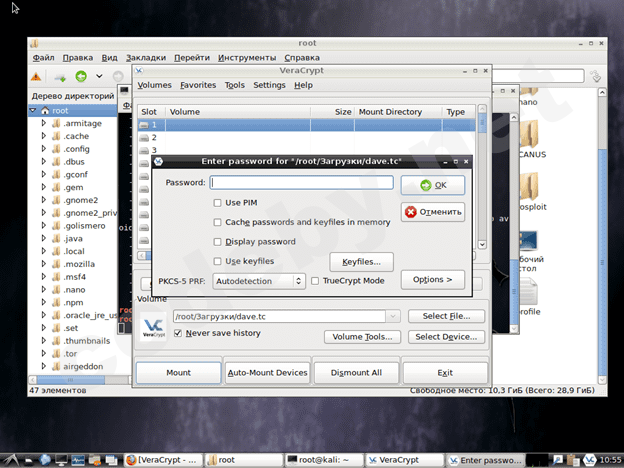The width and height of the screenshot is (624, 468).
Task: Open Volume Tools... in VeraCrypt window
Action: (362, 337)
